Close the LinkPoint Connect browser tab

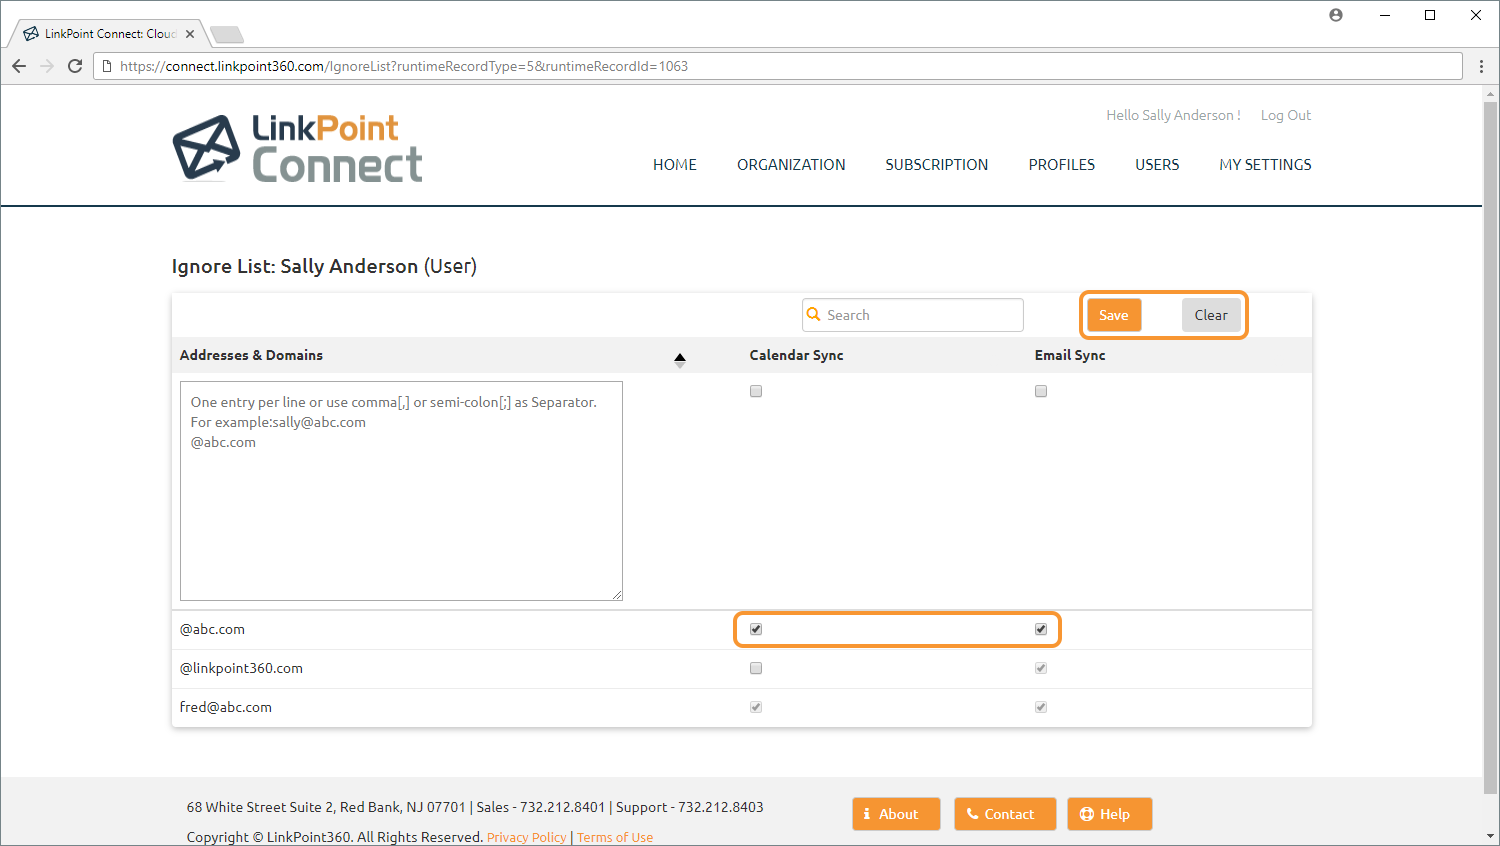tap(190, 34)
